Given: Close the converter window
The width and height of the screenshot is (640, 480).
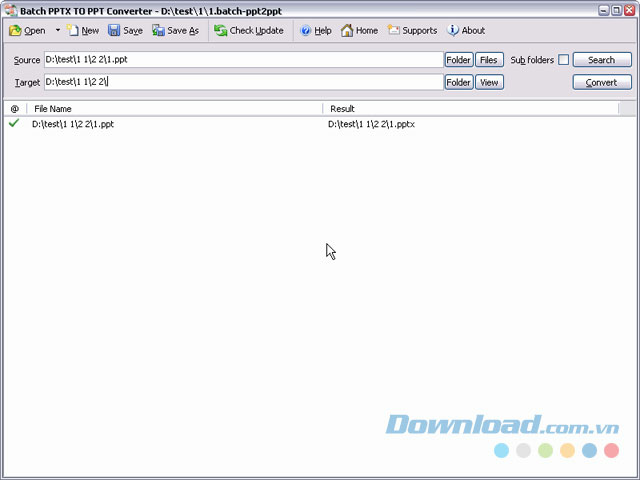Looking at the screenshot, I should tap(629, 10).
